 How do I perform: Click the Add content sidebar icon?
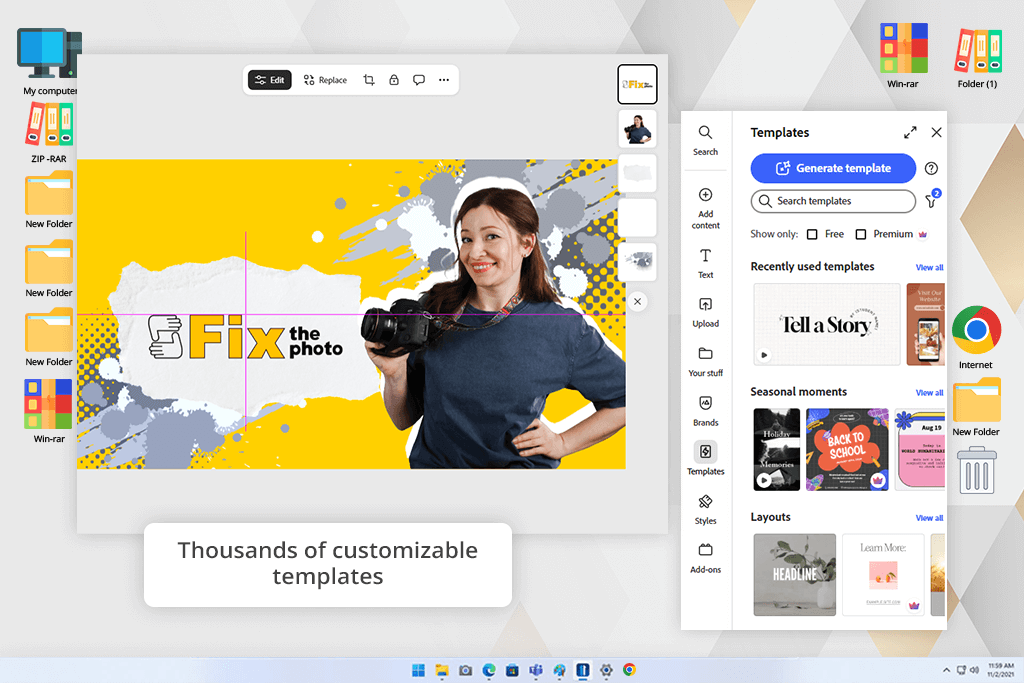(705, 208)
